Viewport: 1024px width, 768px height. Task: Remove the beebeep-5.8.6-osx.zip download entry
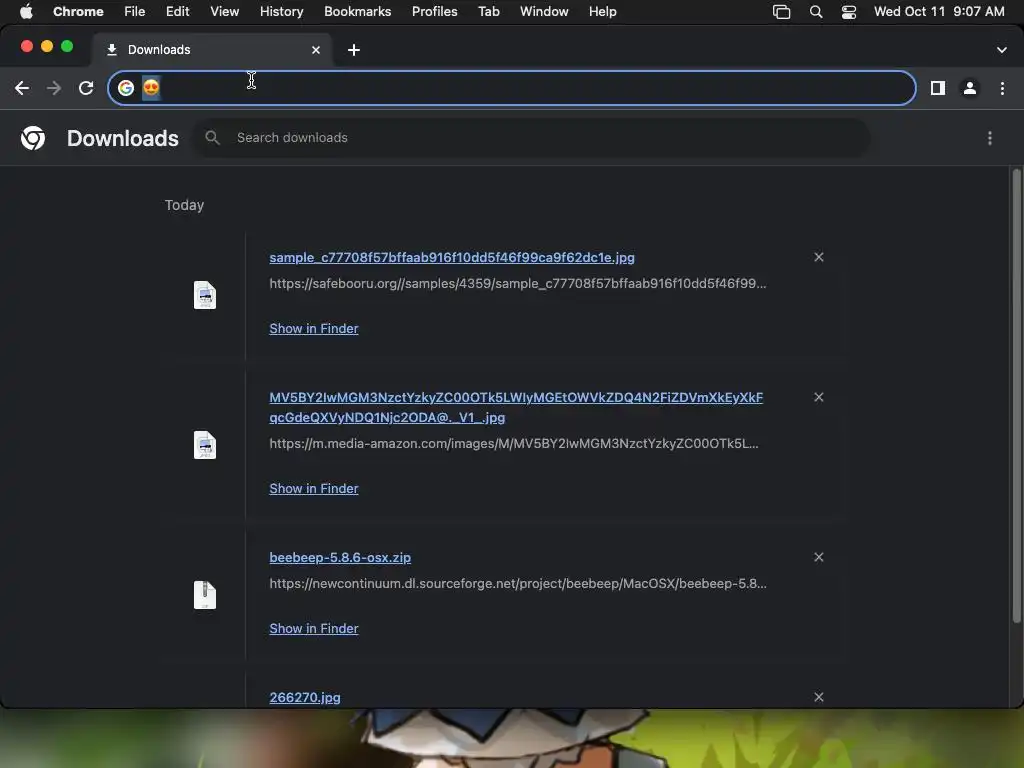pyautogui.click(x=819, y=557)
